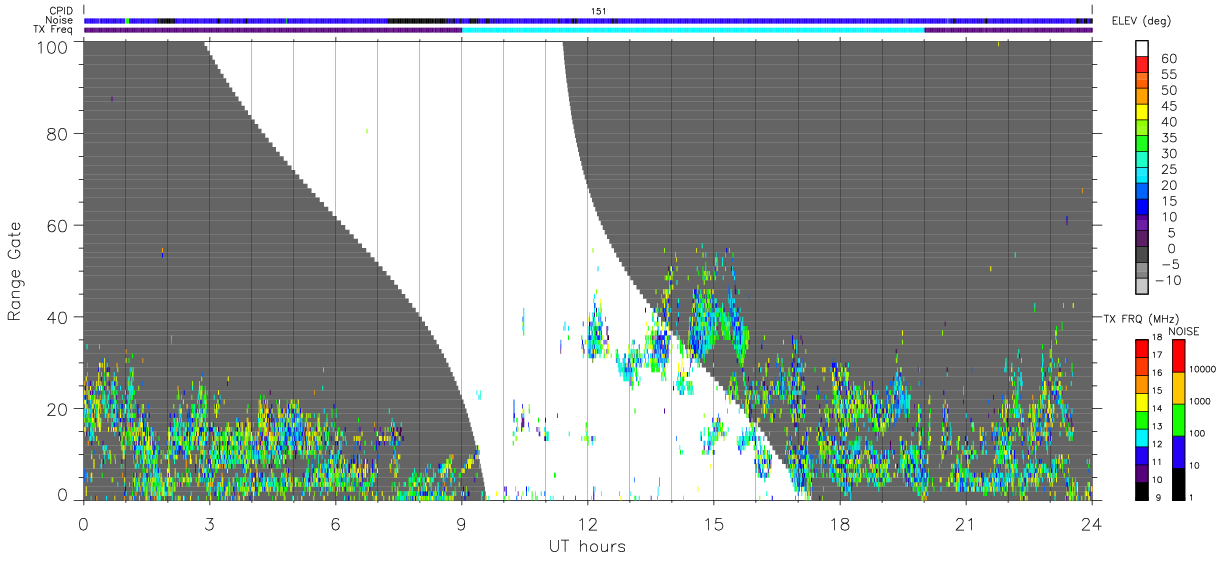
Task: Pick the light gray bottom ELEV colorbar swatch
Action: 1142,286
